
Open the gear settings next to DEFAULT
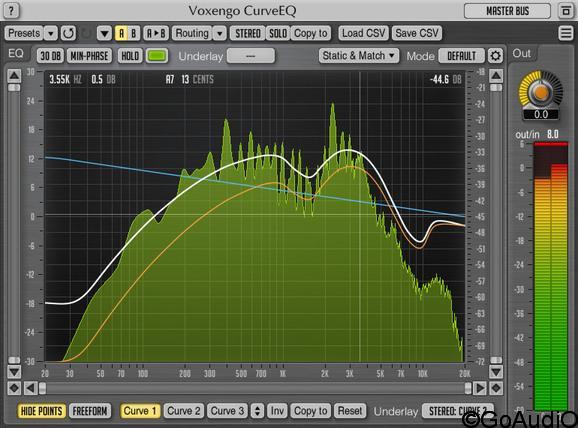coord(495,56)
